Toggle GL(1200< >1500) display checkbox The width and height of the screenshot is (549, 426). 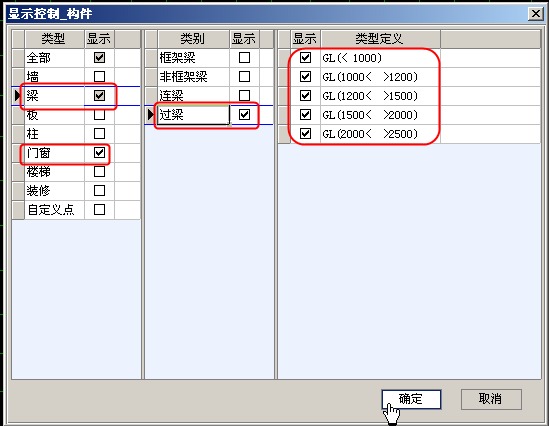click(305, 95)
